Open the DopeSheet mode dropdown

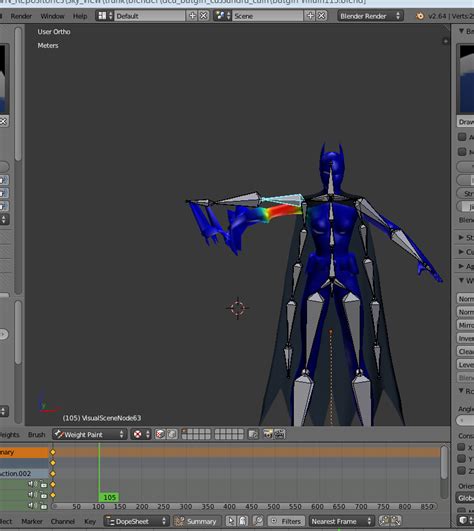point(136,521)
